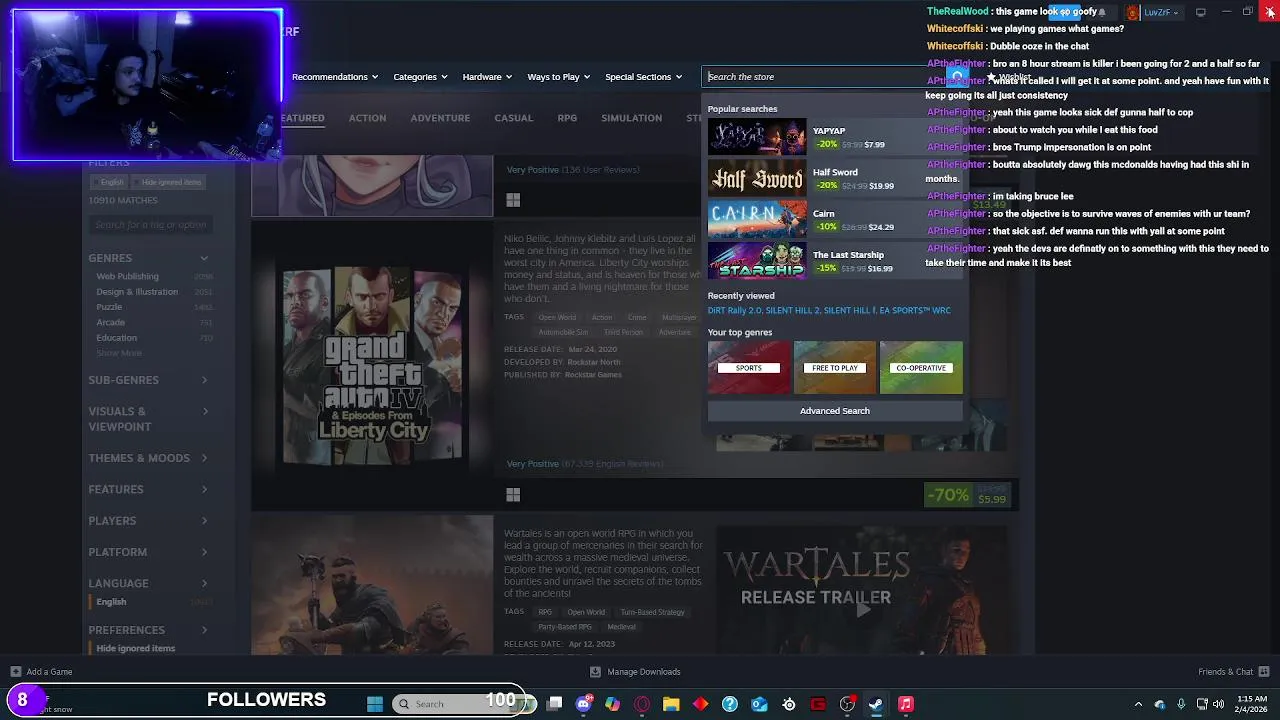
Task: Open the Windows Start button
Action: tap(375, 704)
